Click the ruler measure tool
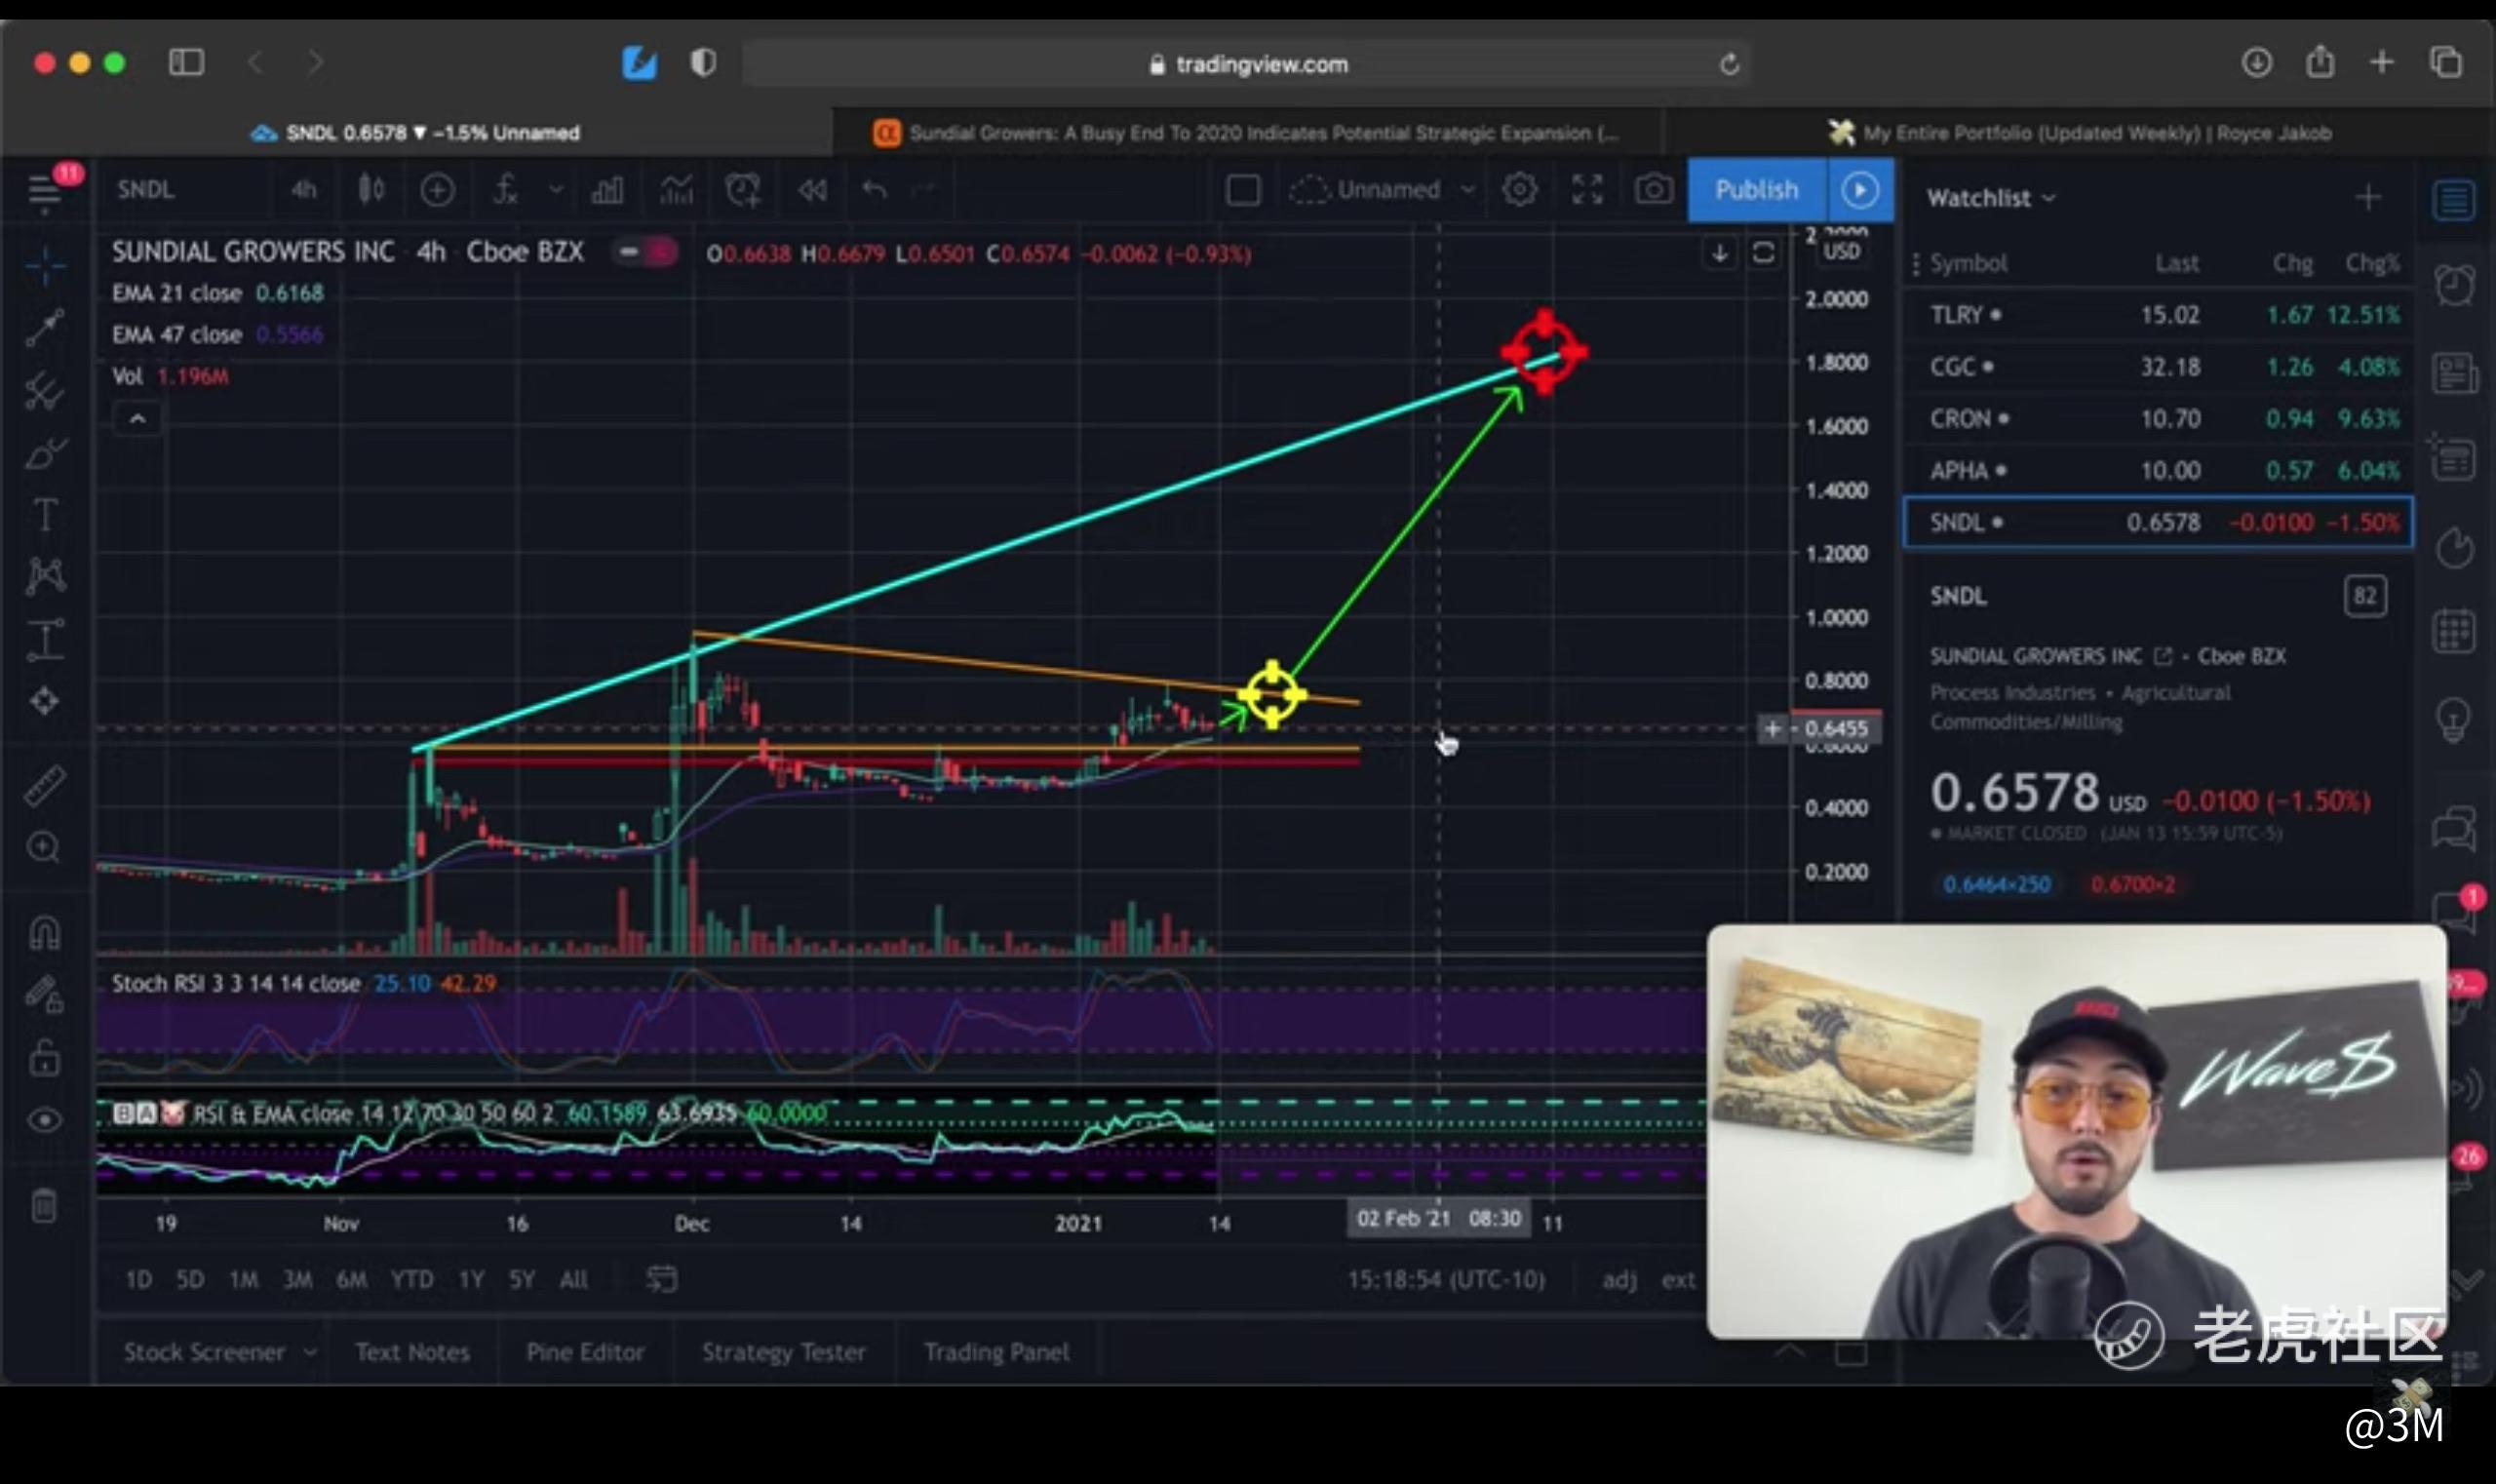Screen dimensions: 2496x1484 pyautogui.click(x=45, y=785)
